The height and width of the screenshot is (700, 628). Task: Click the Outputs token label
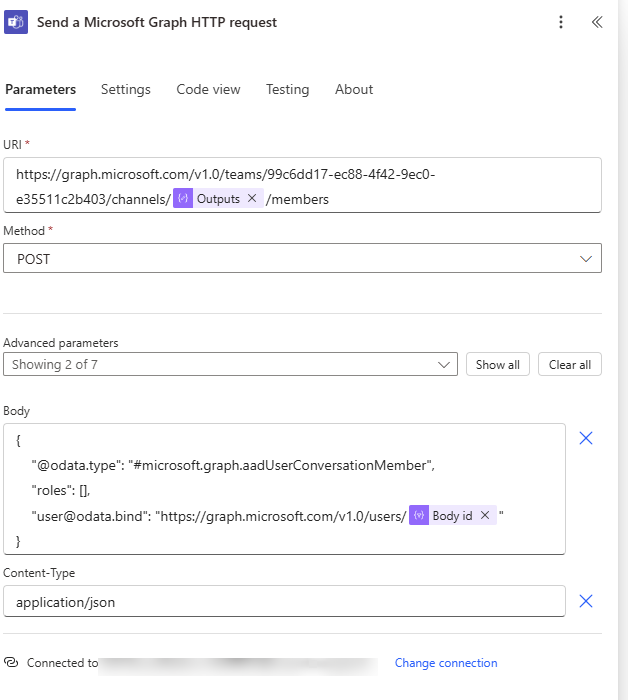click(x=218, y=199)
